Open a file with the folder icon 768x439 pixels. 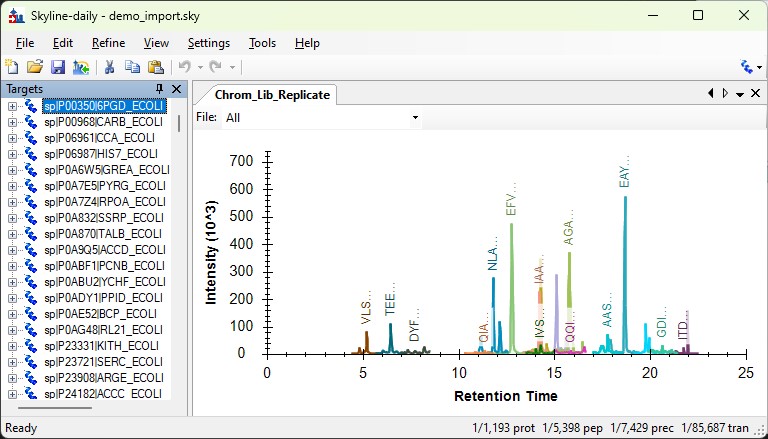[35, 67]
